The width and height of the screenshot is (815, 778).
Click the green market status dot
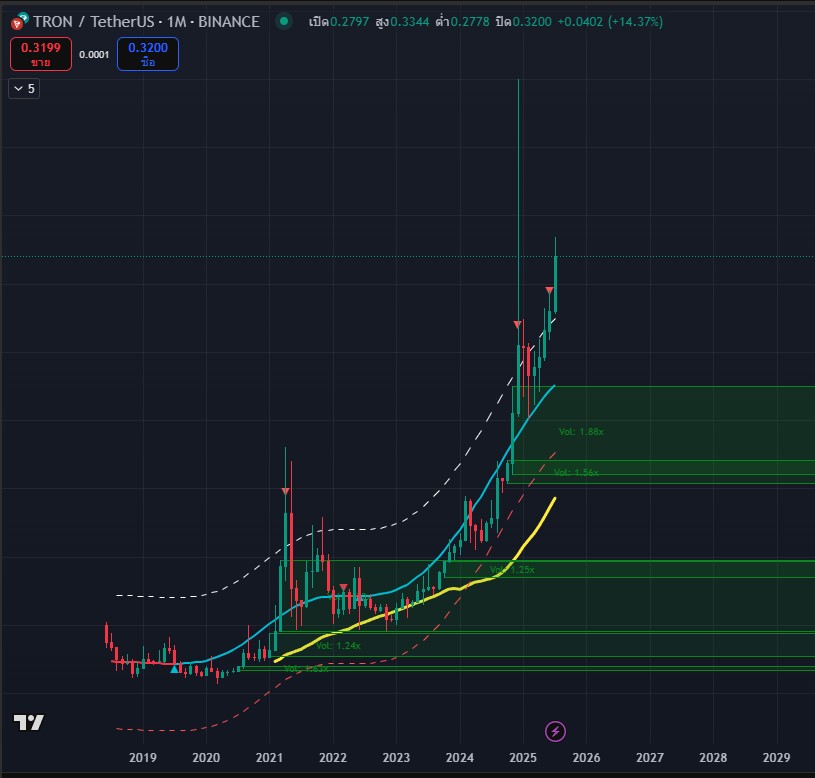[284, 21]
